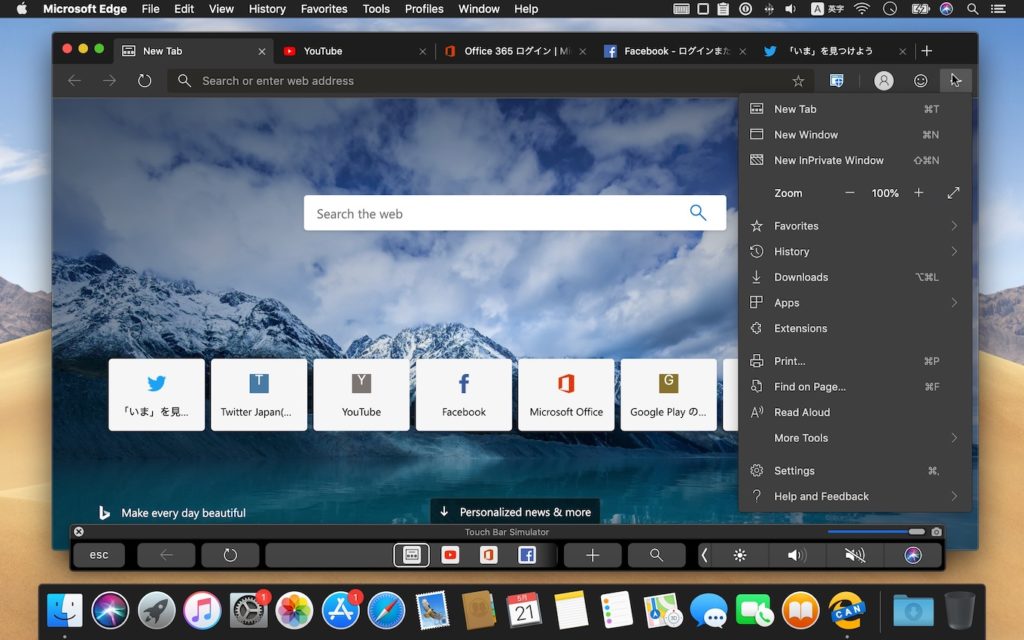Click the full screen zoom icon
This screenshot has height=640, width=1024.
pyautogui.click(x=953, y=193)
